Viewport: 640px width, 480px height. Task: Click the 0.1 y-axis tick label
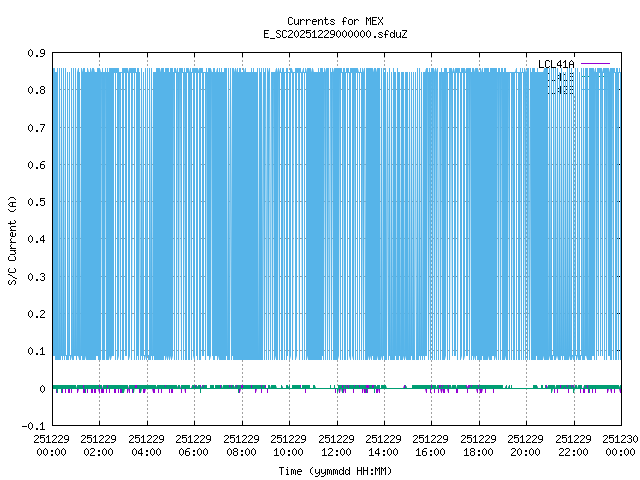pyautogui.click(x=36, y=352)
